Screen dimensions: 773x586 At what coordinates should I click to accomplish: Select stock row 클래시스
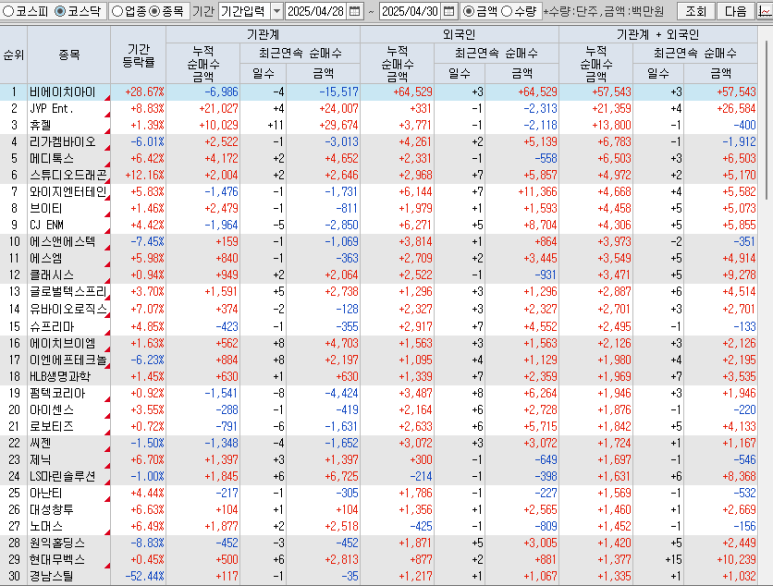coord(379,275)
